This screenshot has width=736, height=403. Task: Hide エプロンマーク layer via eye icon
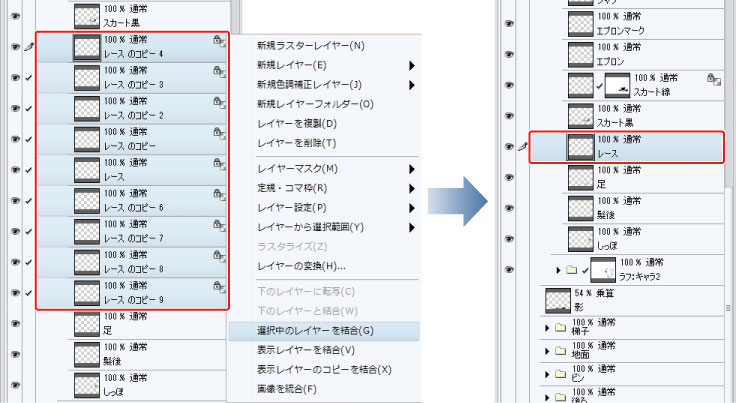tap(509, 23)
